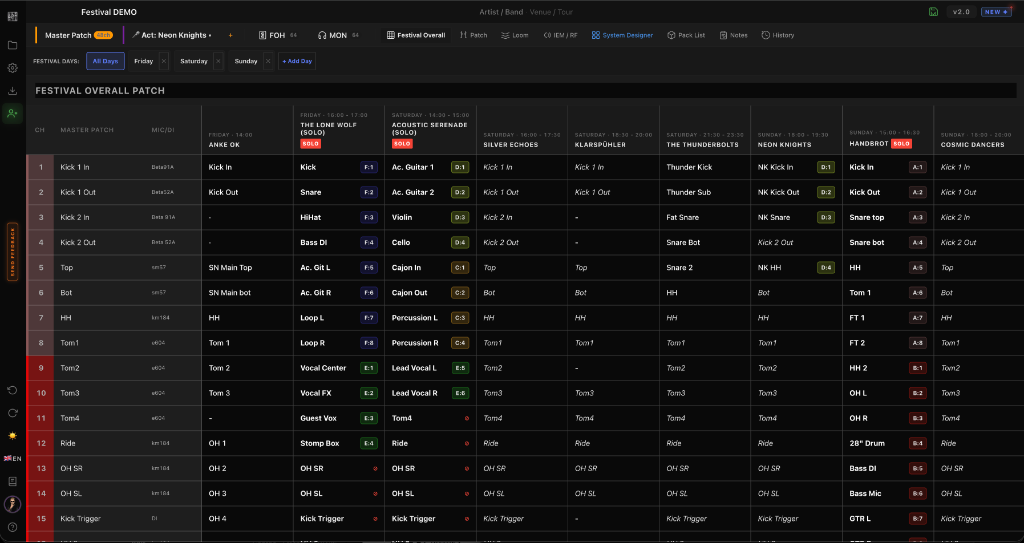
Task: Open the Notes tab
Action: (733, 35)
